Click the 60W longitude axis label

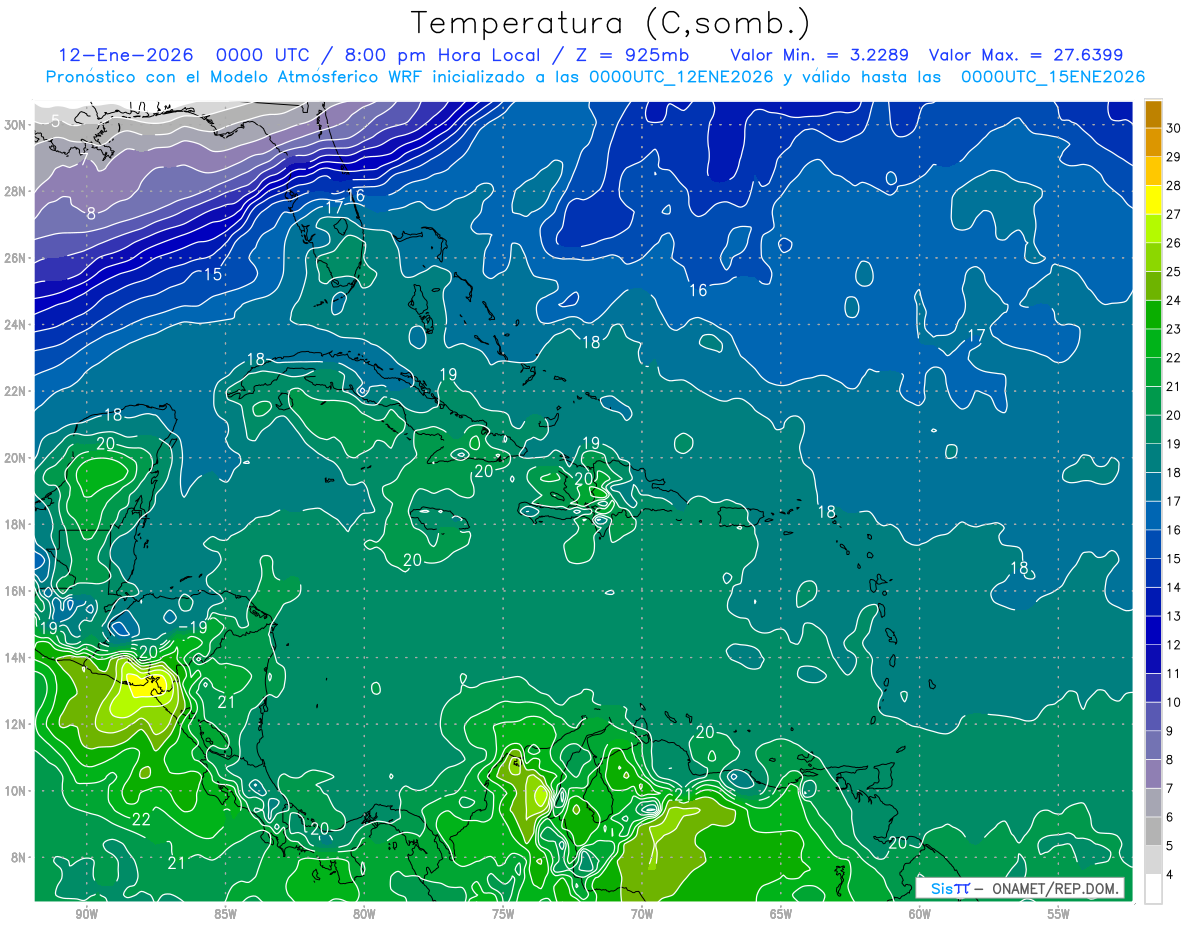pyautogui.click(x=920, y=914)
